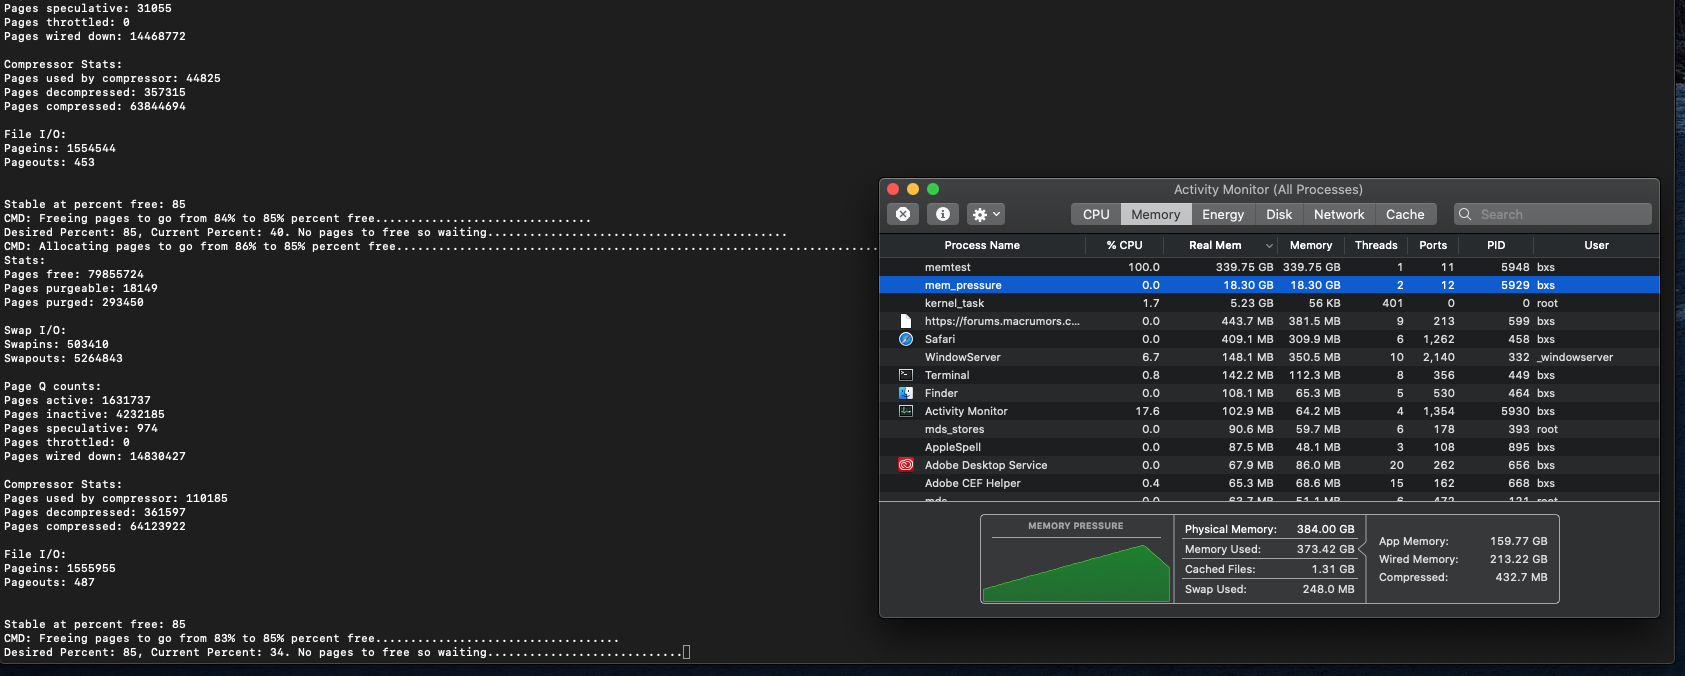The height and width of the screenshot is (676, 1685).
Task: Sort by Threads column header
Action: 1376,245
